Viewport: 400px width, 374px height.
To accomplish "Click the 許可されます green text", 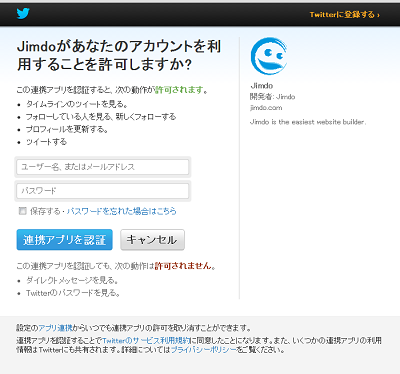I will click(x=179, y=90).
